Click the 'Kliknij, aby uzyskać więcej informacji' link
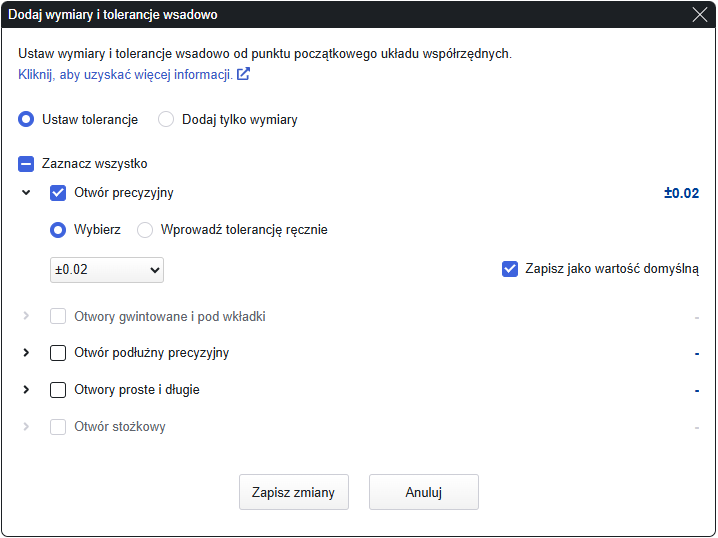718x538 pixels. 125,74
